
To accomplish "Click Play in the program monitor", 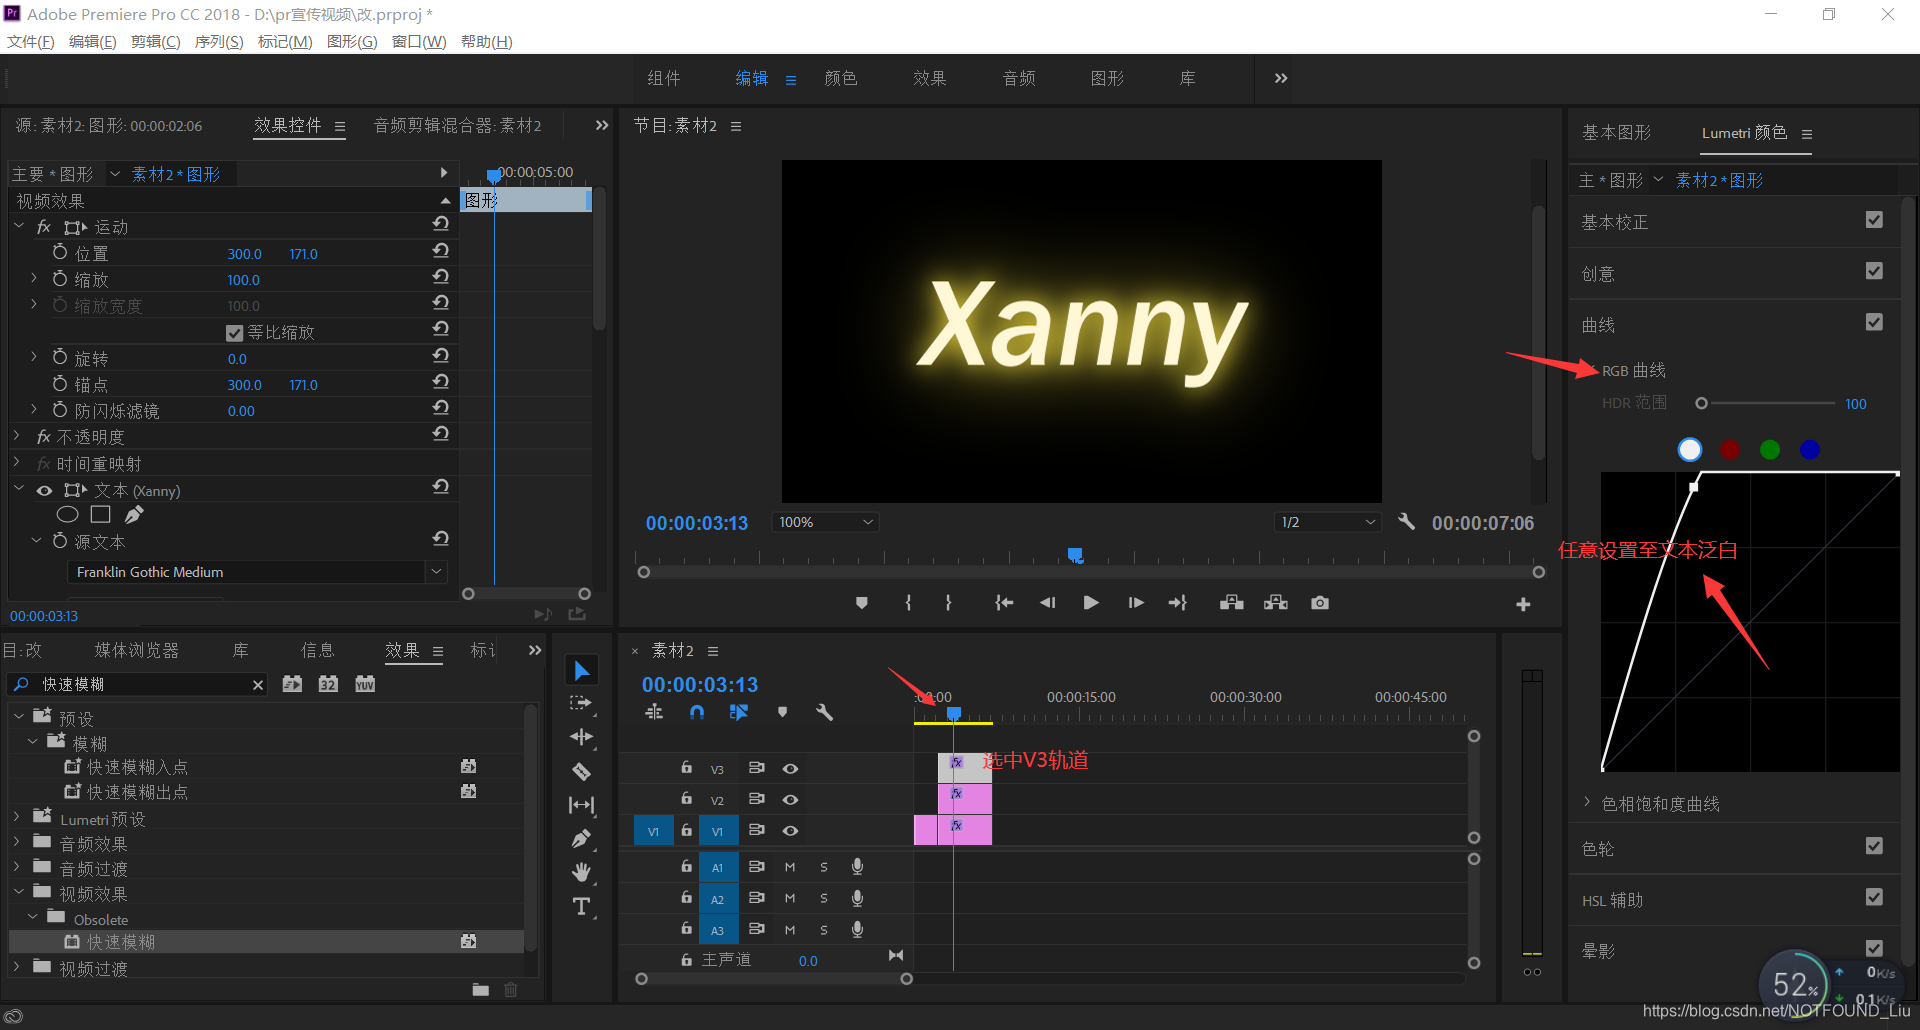I will tap(1091, 603).
